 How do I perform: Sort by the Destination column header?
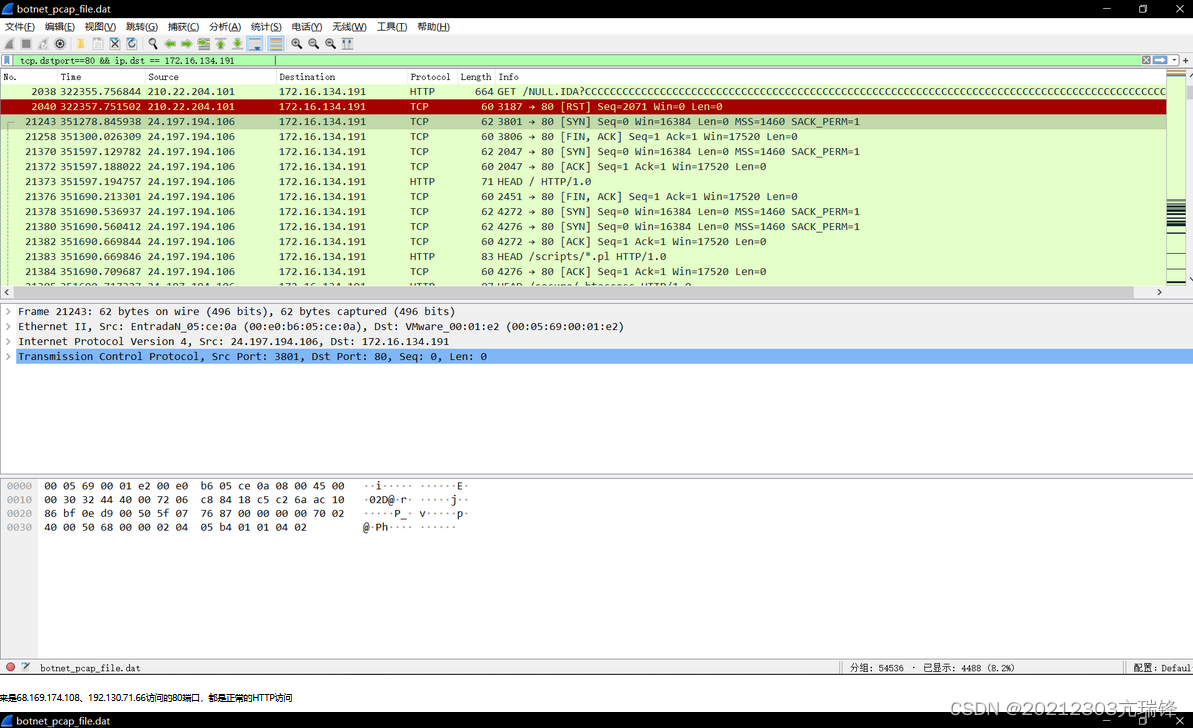click(342, 77)
